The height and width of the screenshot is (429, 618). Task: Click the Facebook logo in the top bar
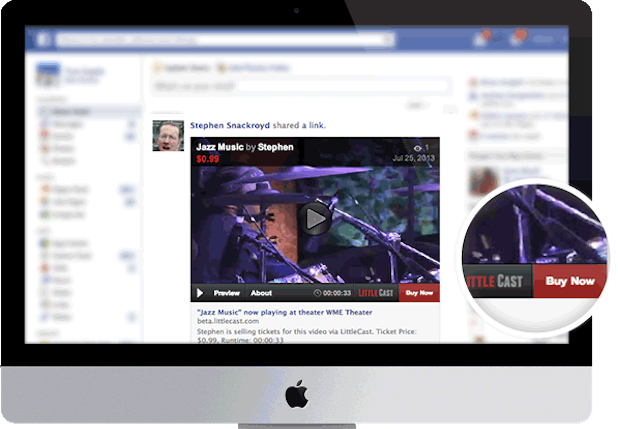click(43, 40)
